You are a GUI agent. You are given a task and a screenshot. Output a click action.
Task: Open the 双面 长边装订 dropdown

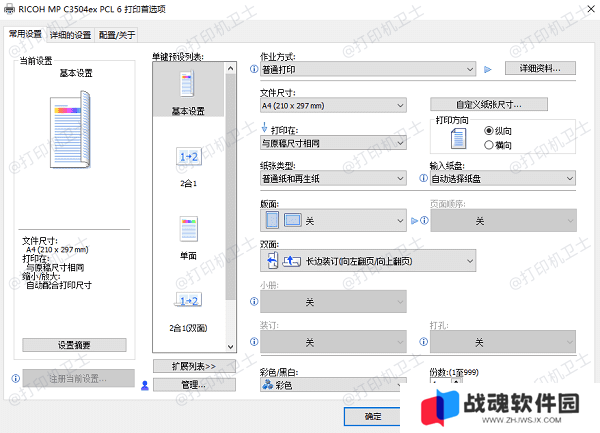pos(368,261)
